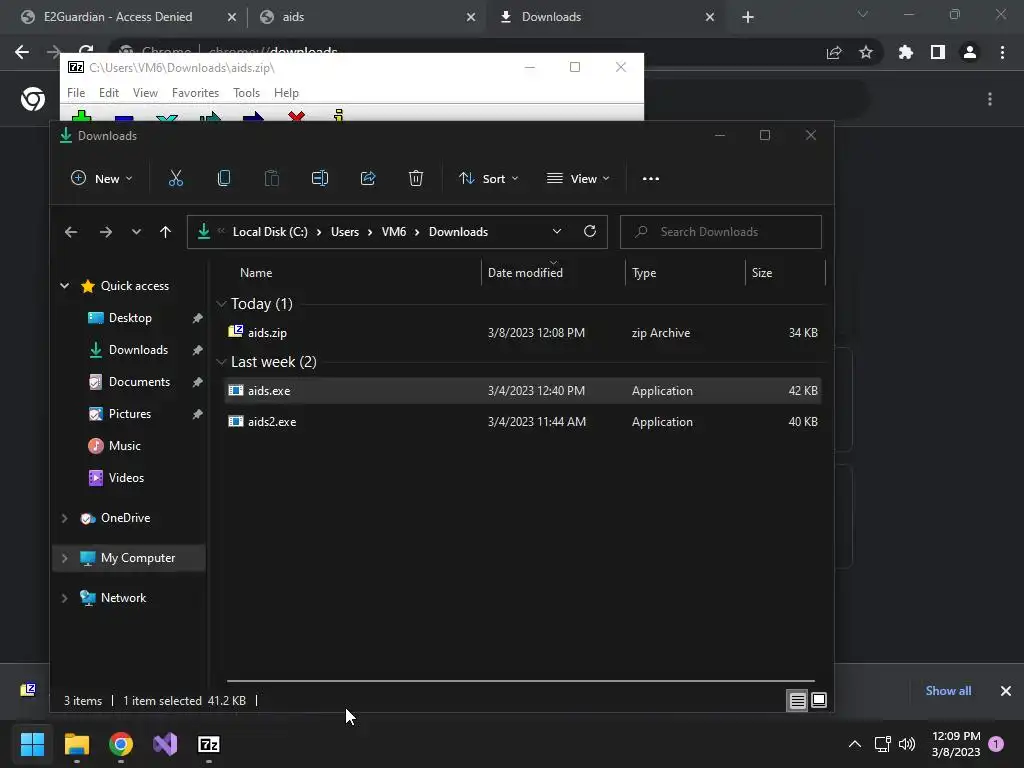Click the Users breadcrumb in address bar
This screenshot has height=768, width=1024.
[345, 232]
